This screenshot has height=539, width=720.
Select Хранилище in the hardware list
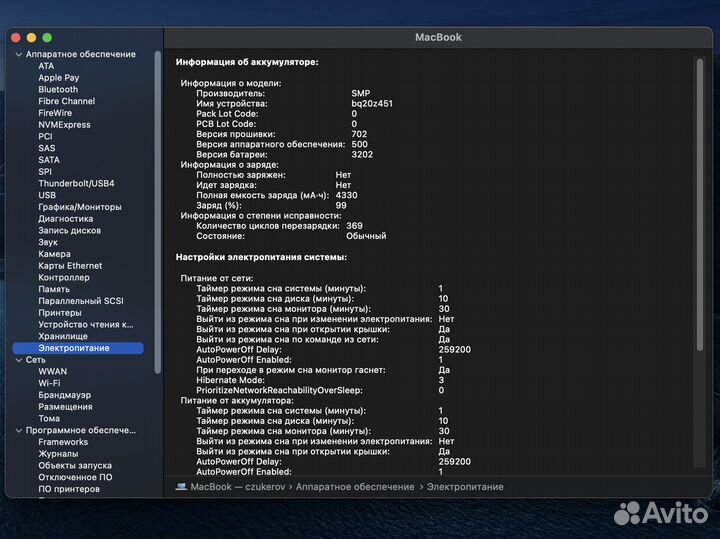coord(63,336)
